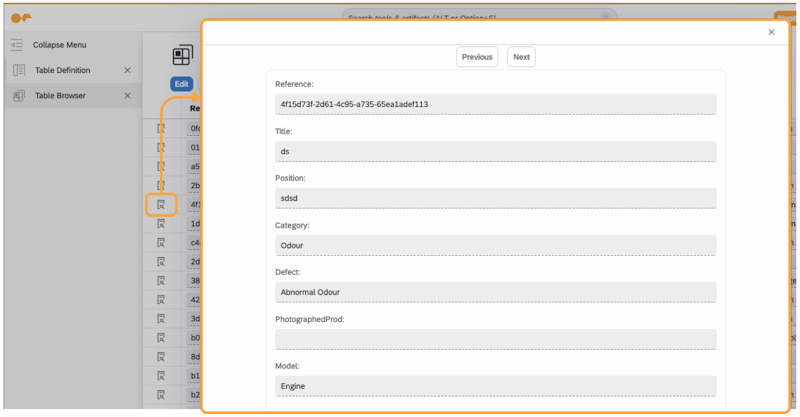800x417 pixels.
Task: Close the record detail dialog
Action: point(771,32)
